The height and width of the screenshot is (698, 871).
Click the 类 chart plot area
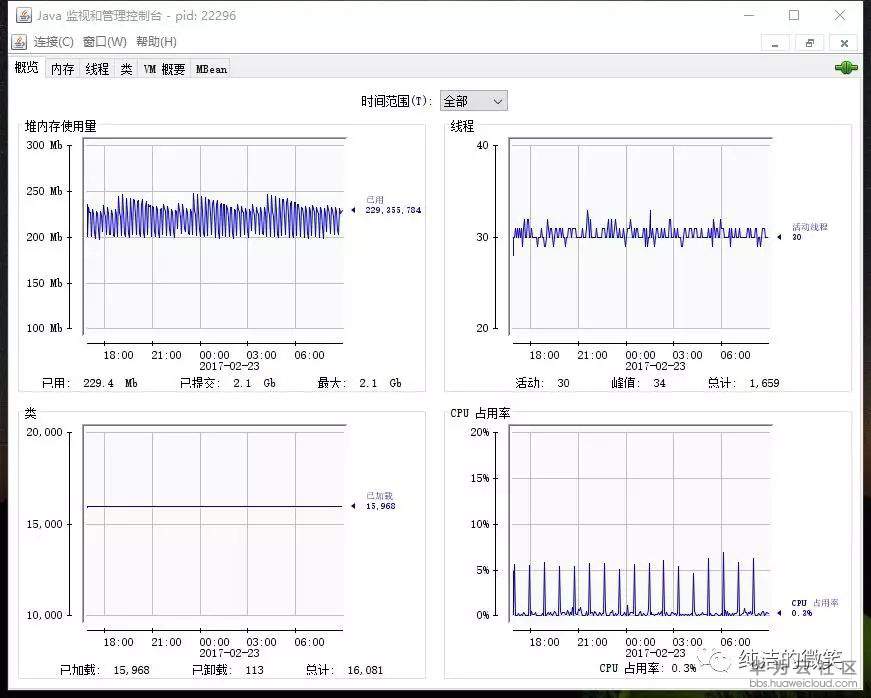point(214,523)
